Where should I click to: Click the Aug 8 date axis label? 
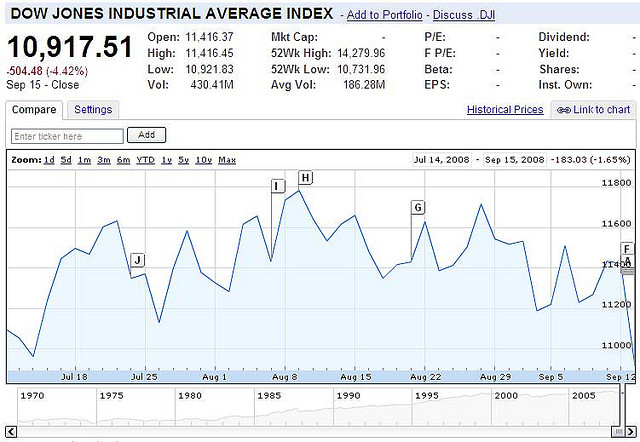pyautogui.click(x=284, y=377)
